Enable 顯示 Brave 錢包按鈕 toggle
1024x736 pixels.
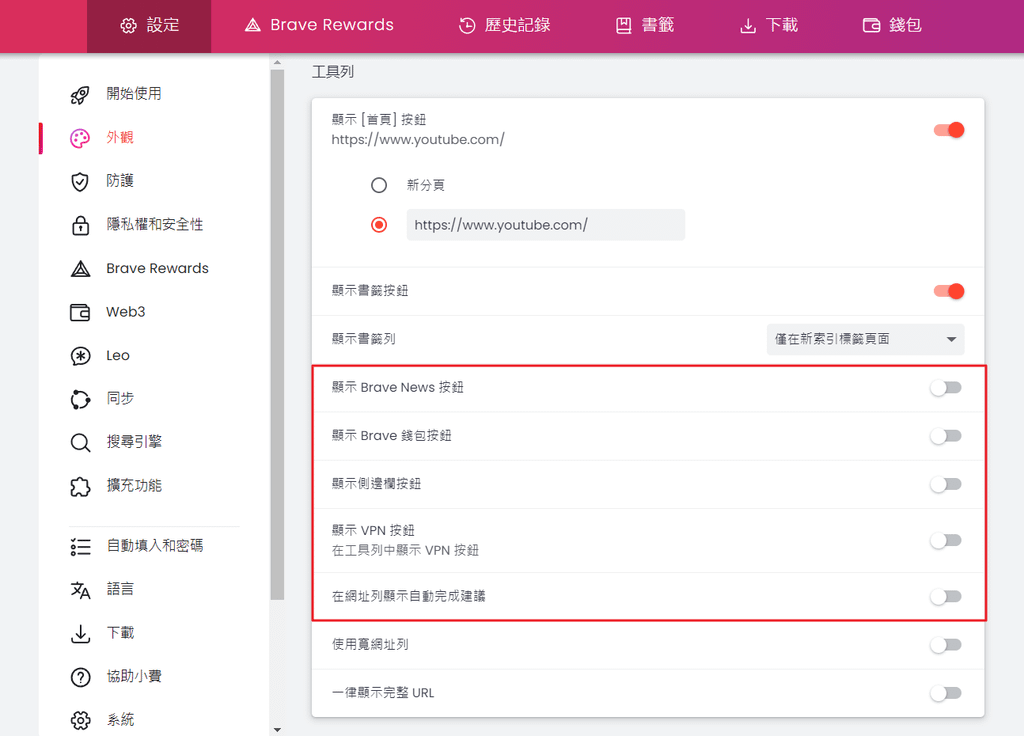click(x=946, y=436)
